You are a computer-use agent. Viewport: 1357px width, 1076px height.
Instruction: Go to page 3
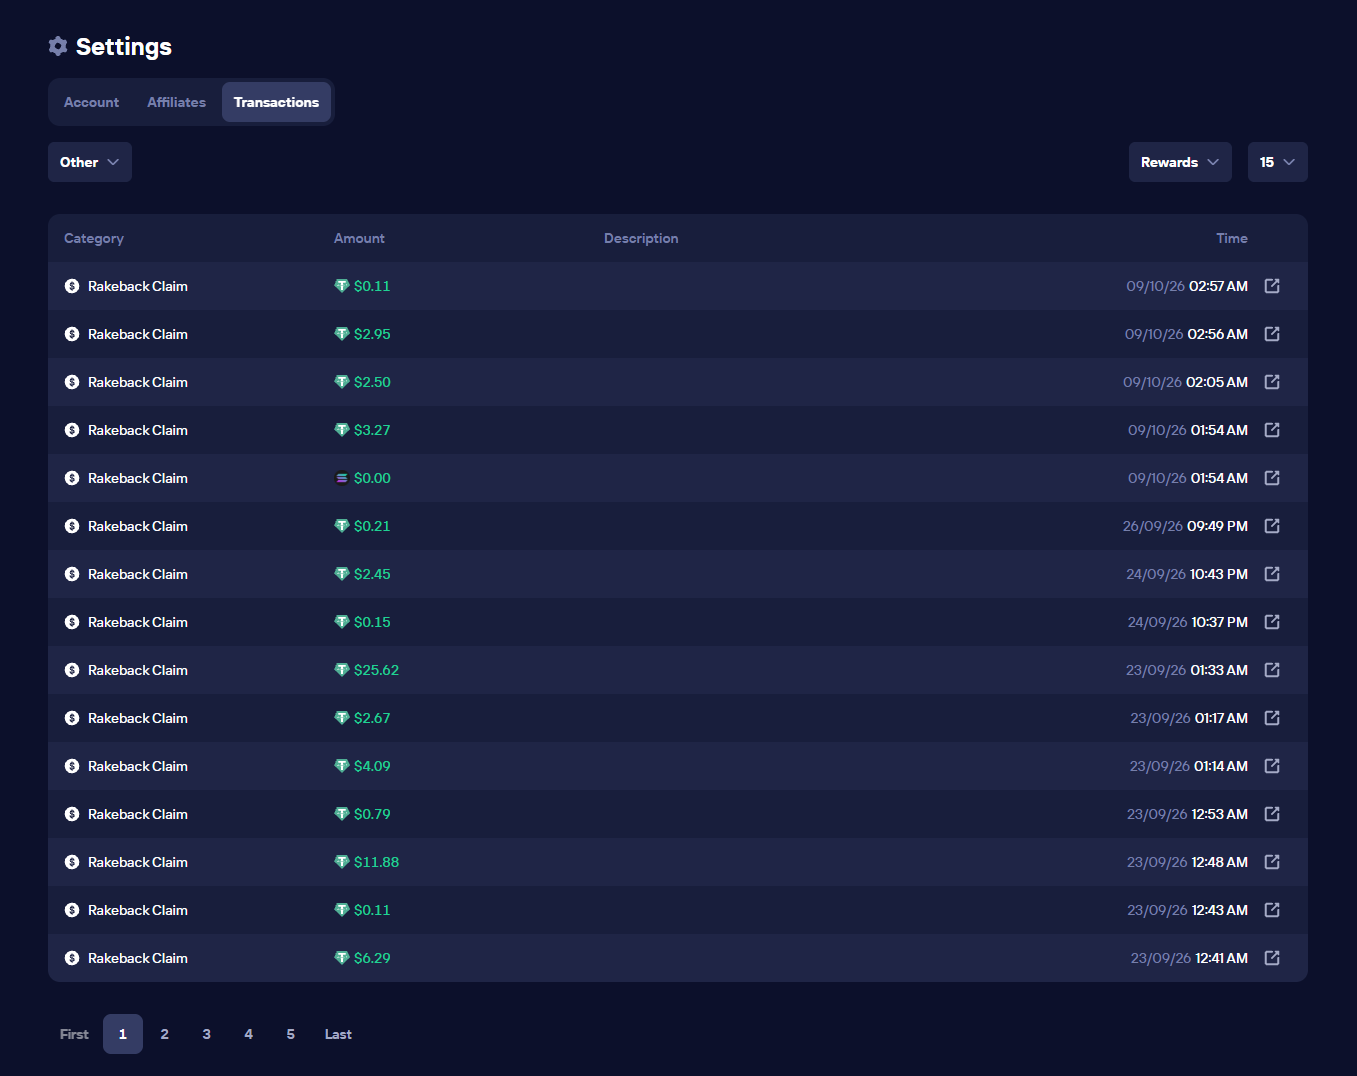click(207, 1034)
